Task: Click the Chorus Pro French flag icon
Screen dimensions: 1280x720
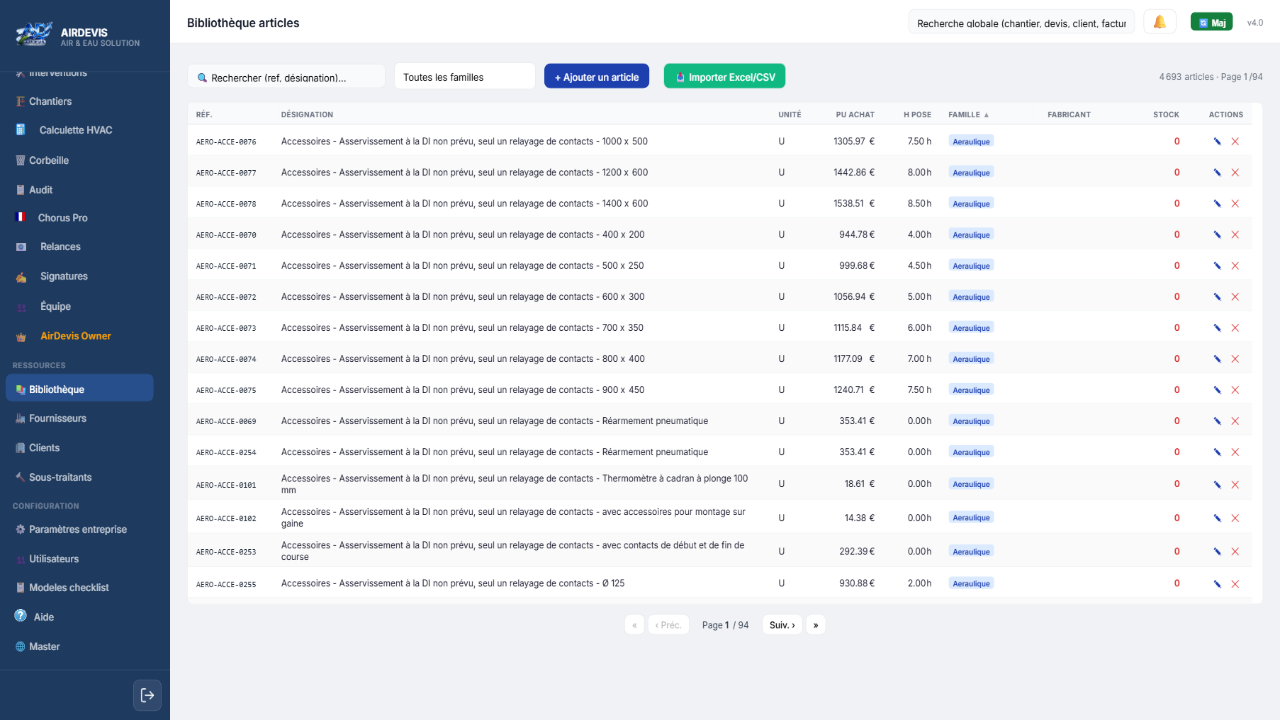Action: (x=20, y=217)
